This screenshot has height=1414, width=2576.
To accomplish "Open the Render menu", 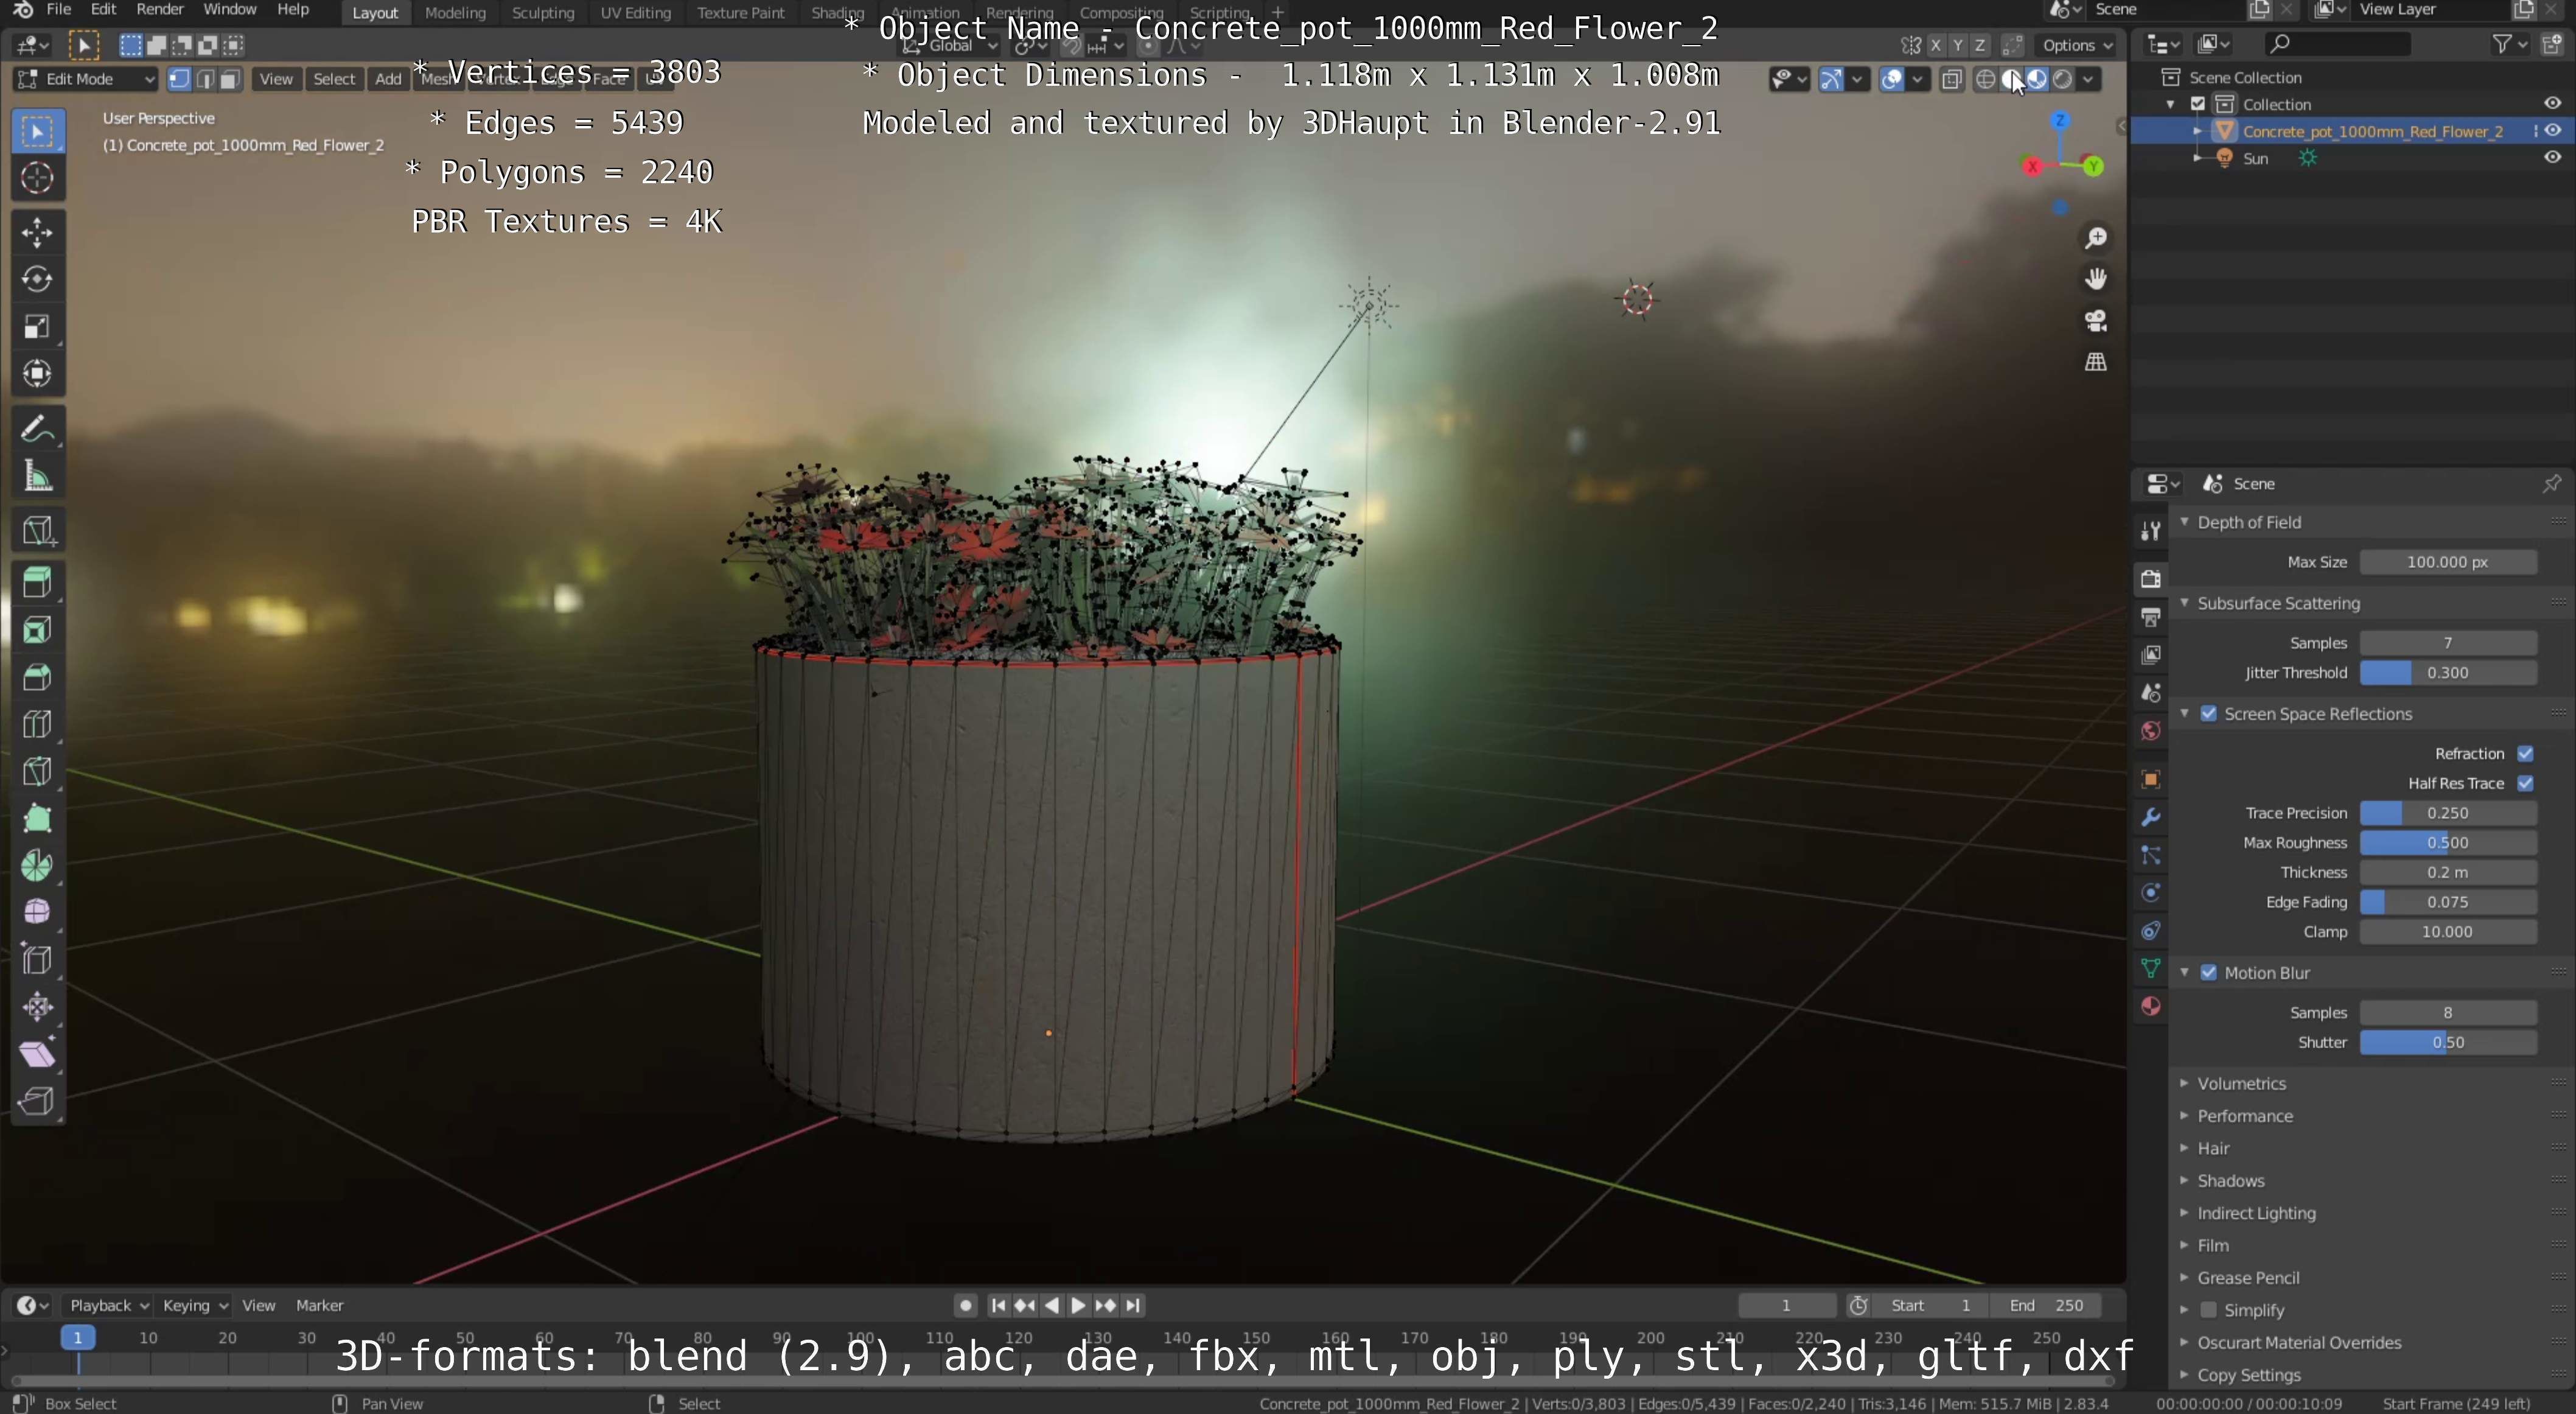I will [160, 9].
